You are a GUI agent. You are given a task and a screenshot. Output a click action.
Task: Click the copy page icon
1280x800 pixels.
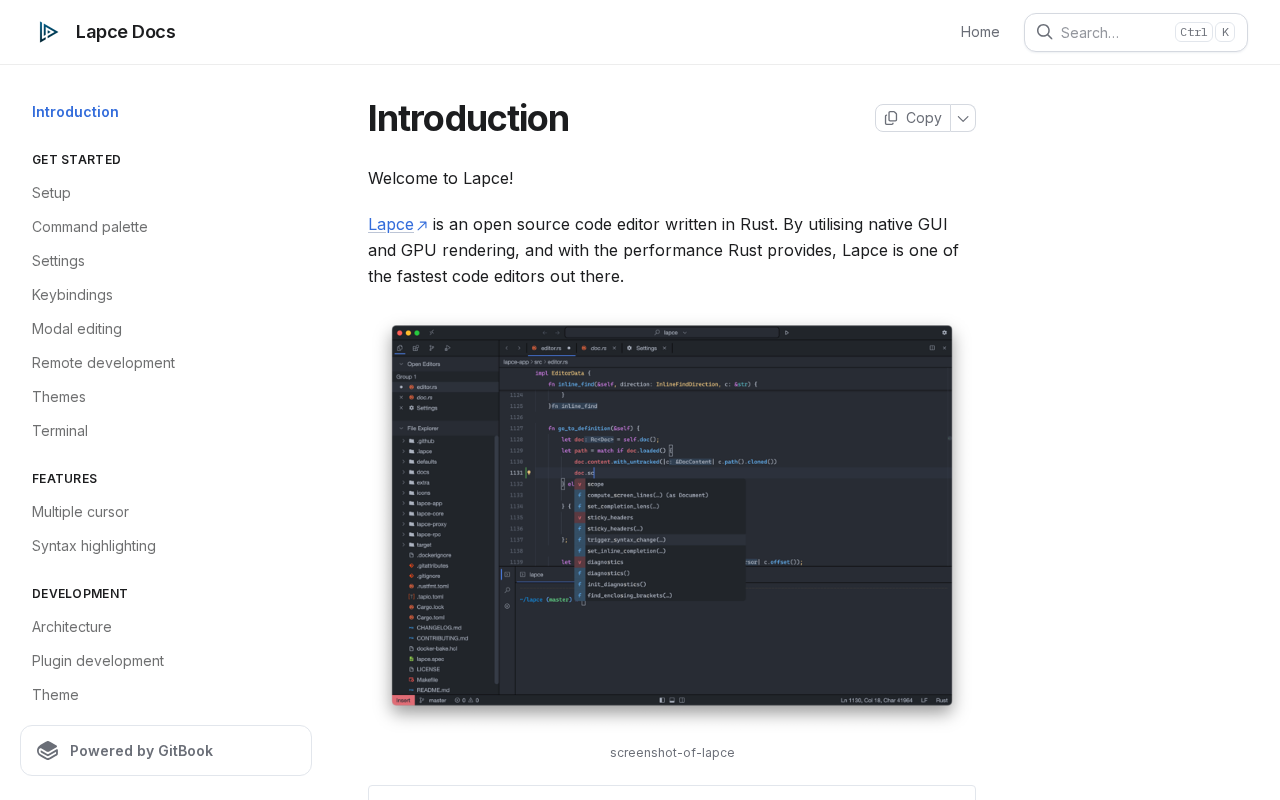[x=891, y=118]
